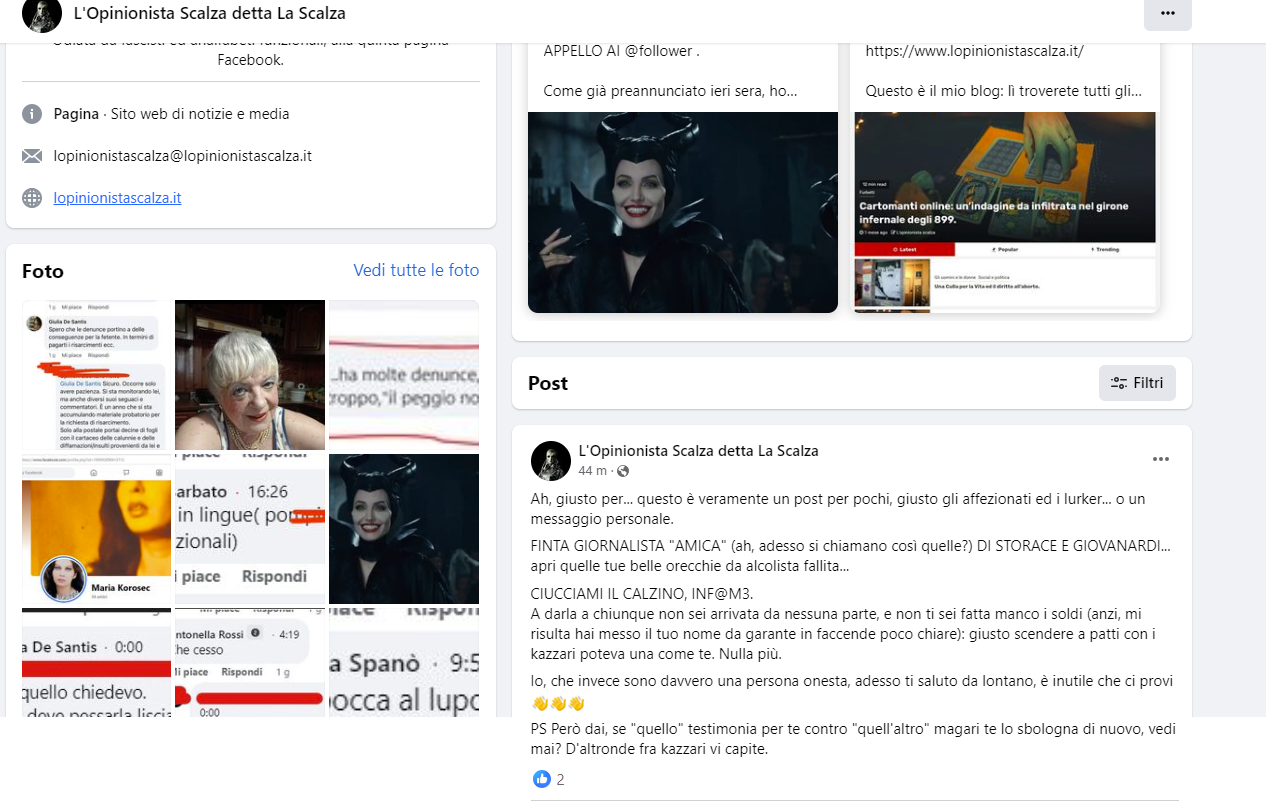The height and width of the screenshot is (802, 1266).
Task: Open the 'a Spanò' screenshot photo
Action: 404,662
